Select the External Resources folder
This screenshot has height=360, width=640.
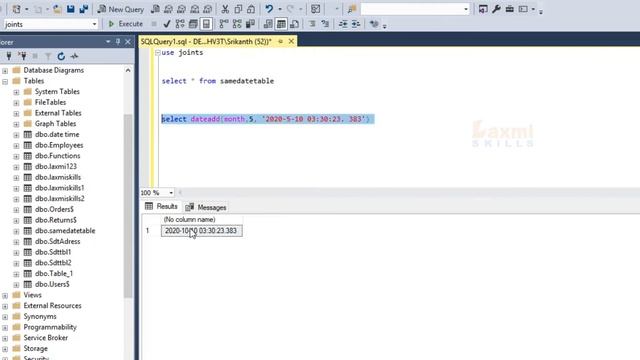[52, 306]
